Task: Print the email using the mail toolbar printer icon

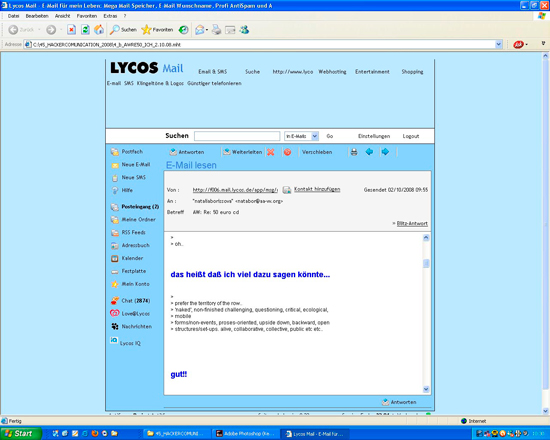Action: tap(354, 152)
